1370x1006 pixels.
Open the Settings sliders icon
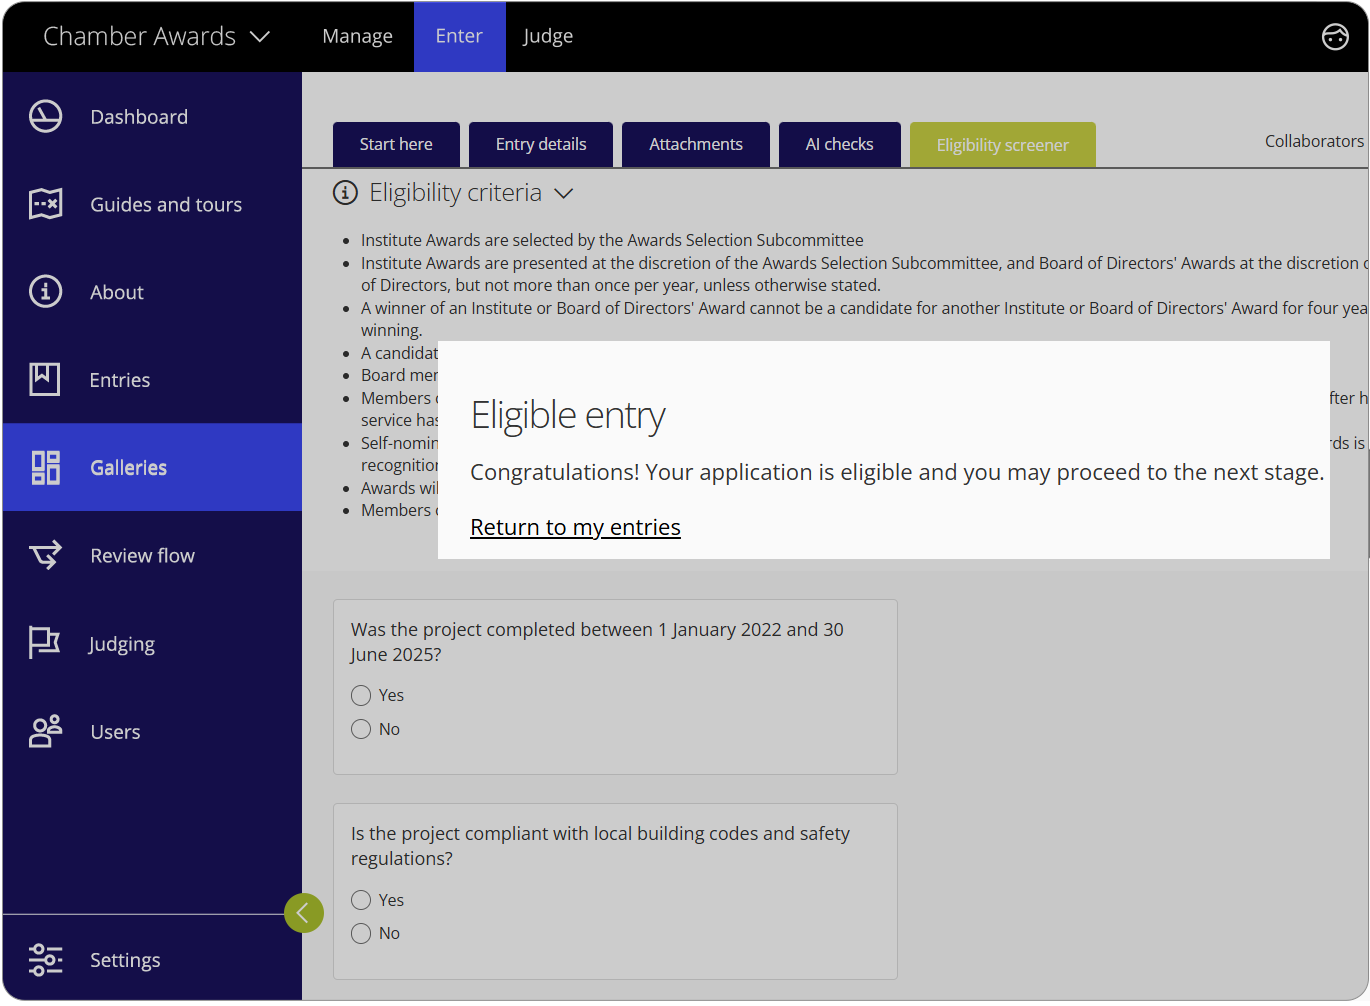coord(45,959)
